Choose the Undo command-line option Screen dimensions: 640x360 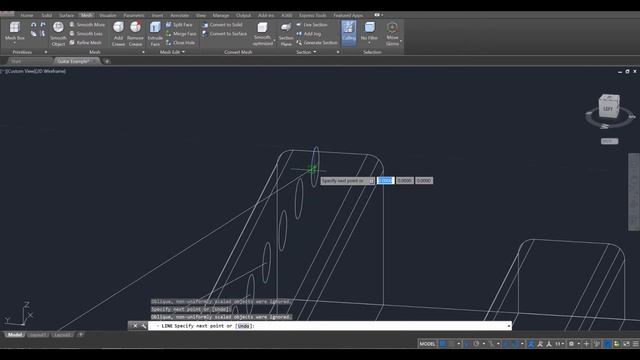(x=243, y=326)
